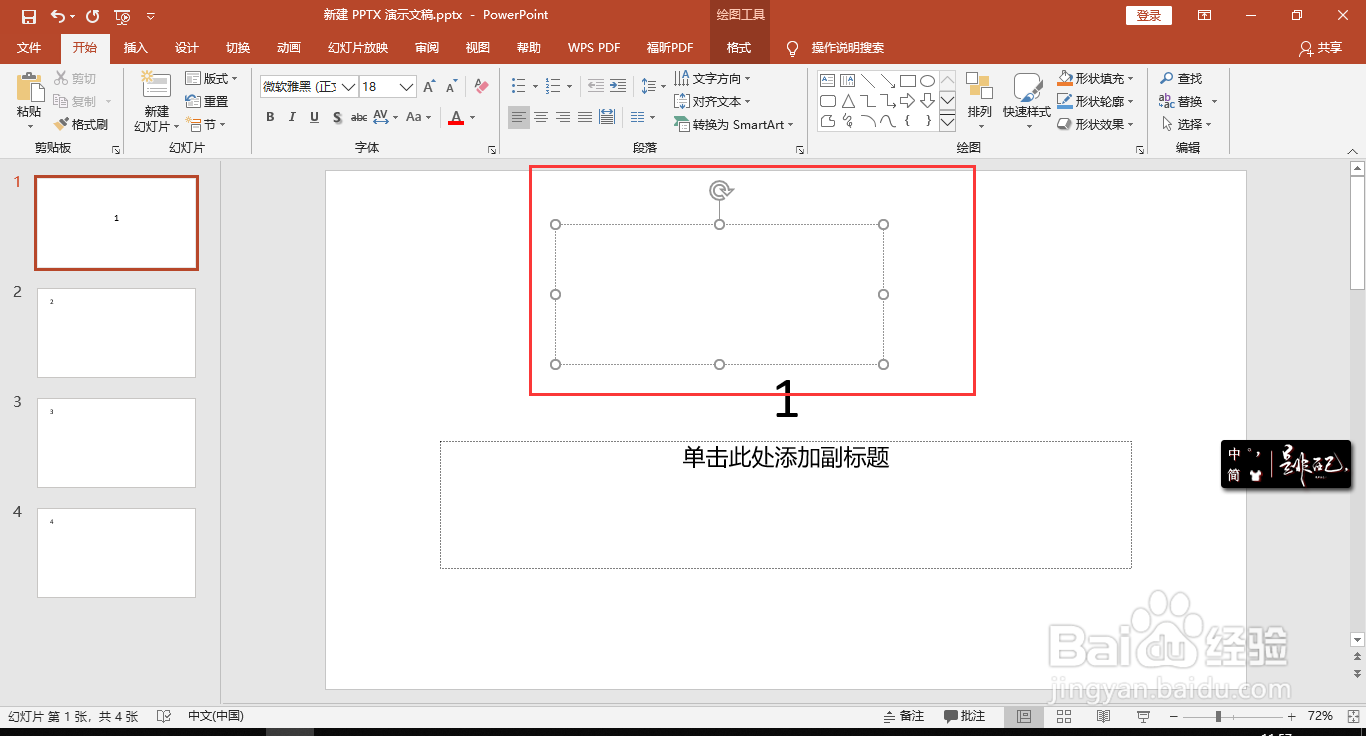Toggle Bold formatting
Viewport: 1366px width, 736px height.
click(x=270, y=118)
